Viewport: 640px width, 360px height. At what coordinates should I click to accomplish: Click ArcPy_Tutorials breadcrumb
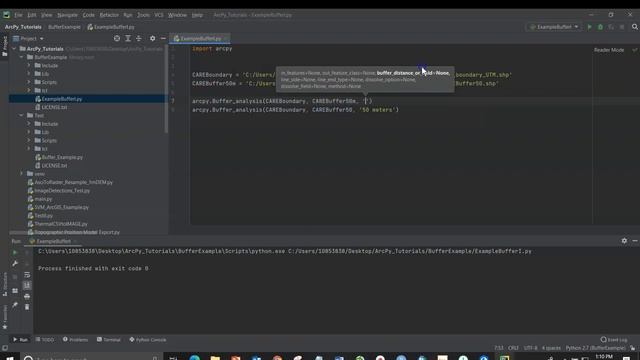23,27
